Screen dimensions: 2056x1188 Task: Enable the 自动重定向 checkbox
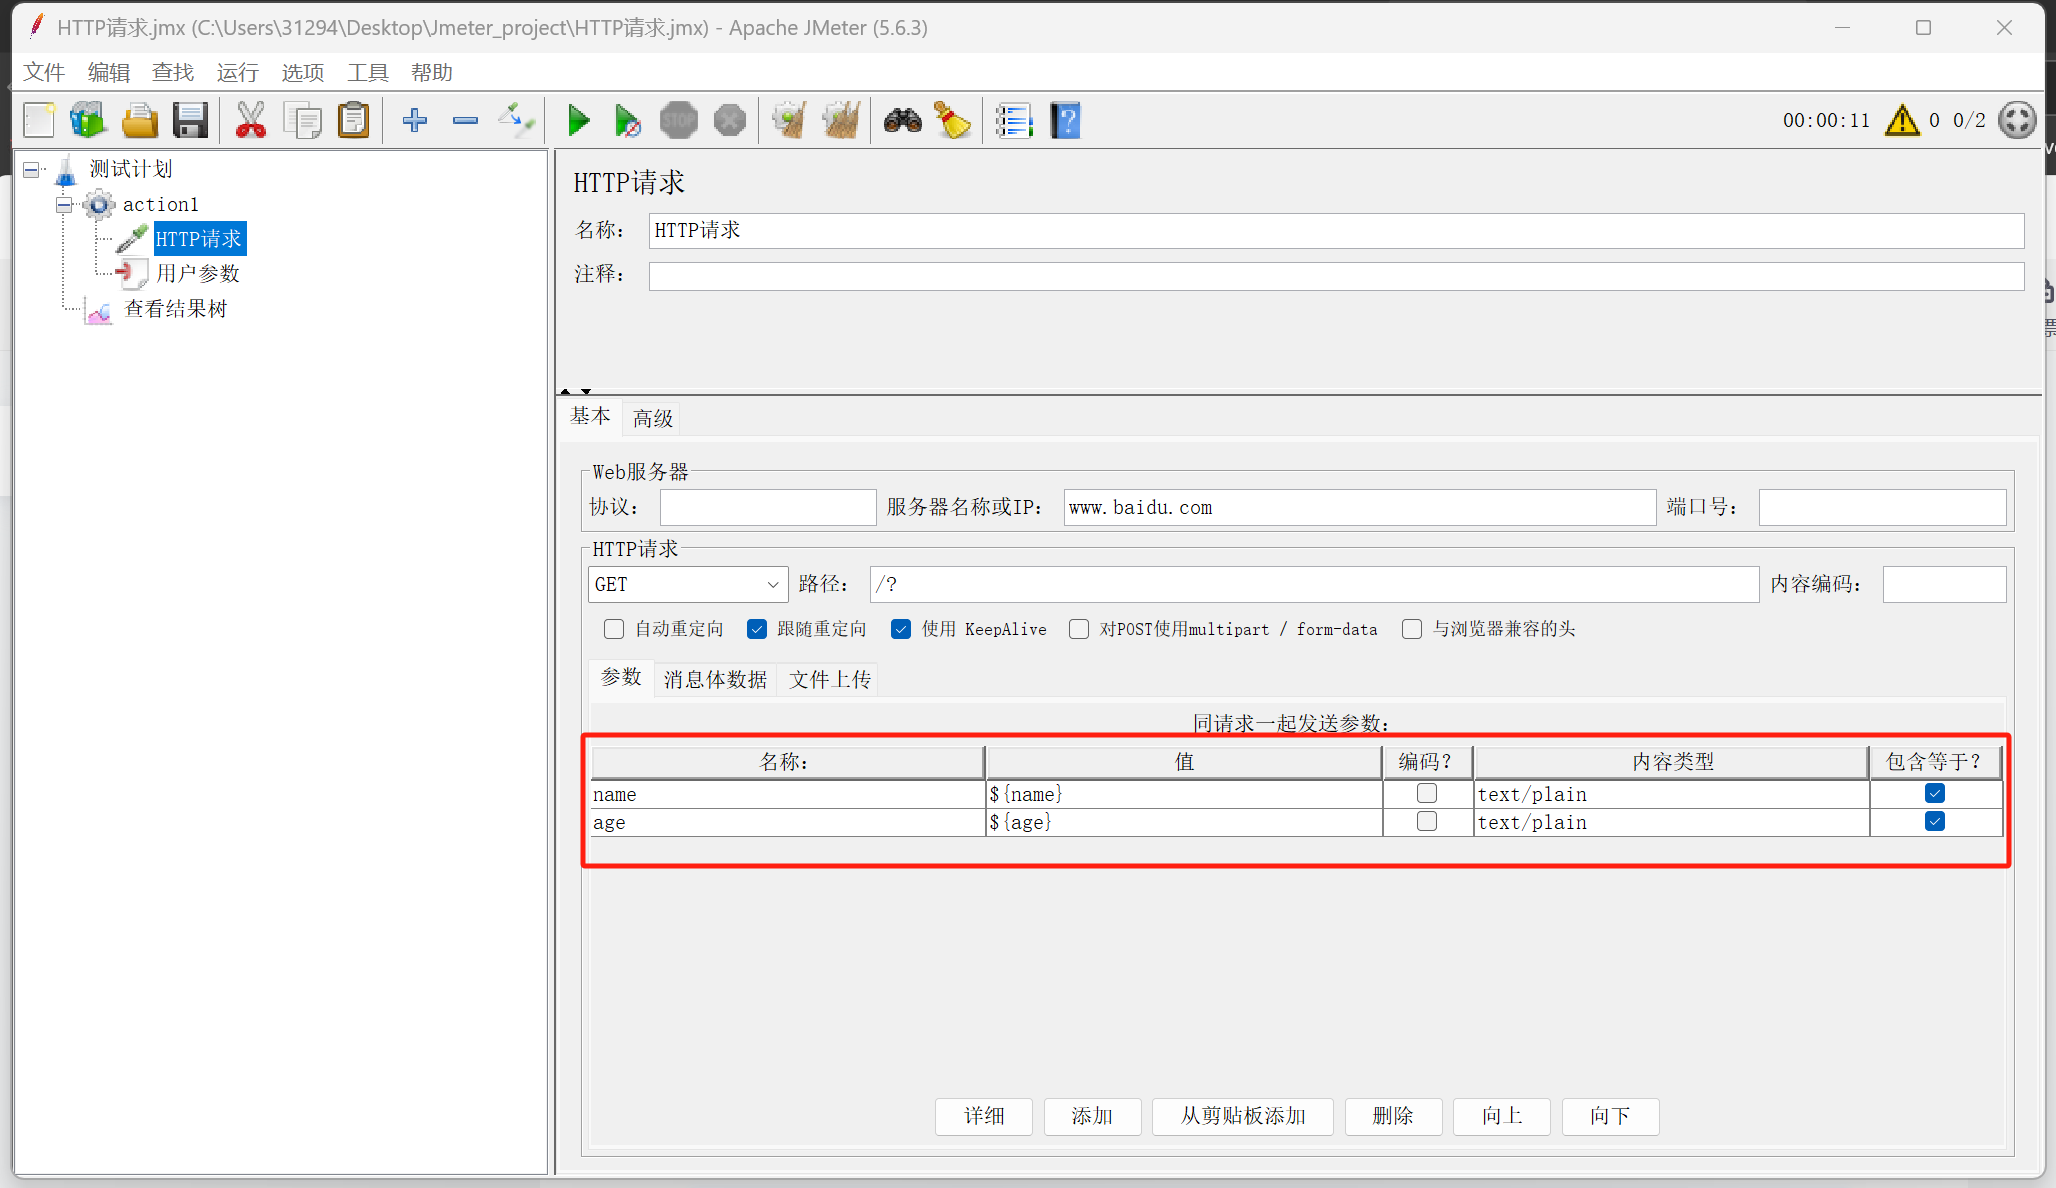coord(614,629)
